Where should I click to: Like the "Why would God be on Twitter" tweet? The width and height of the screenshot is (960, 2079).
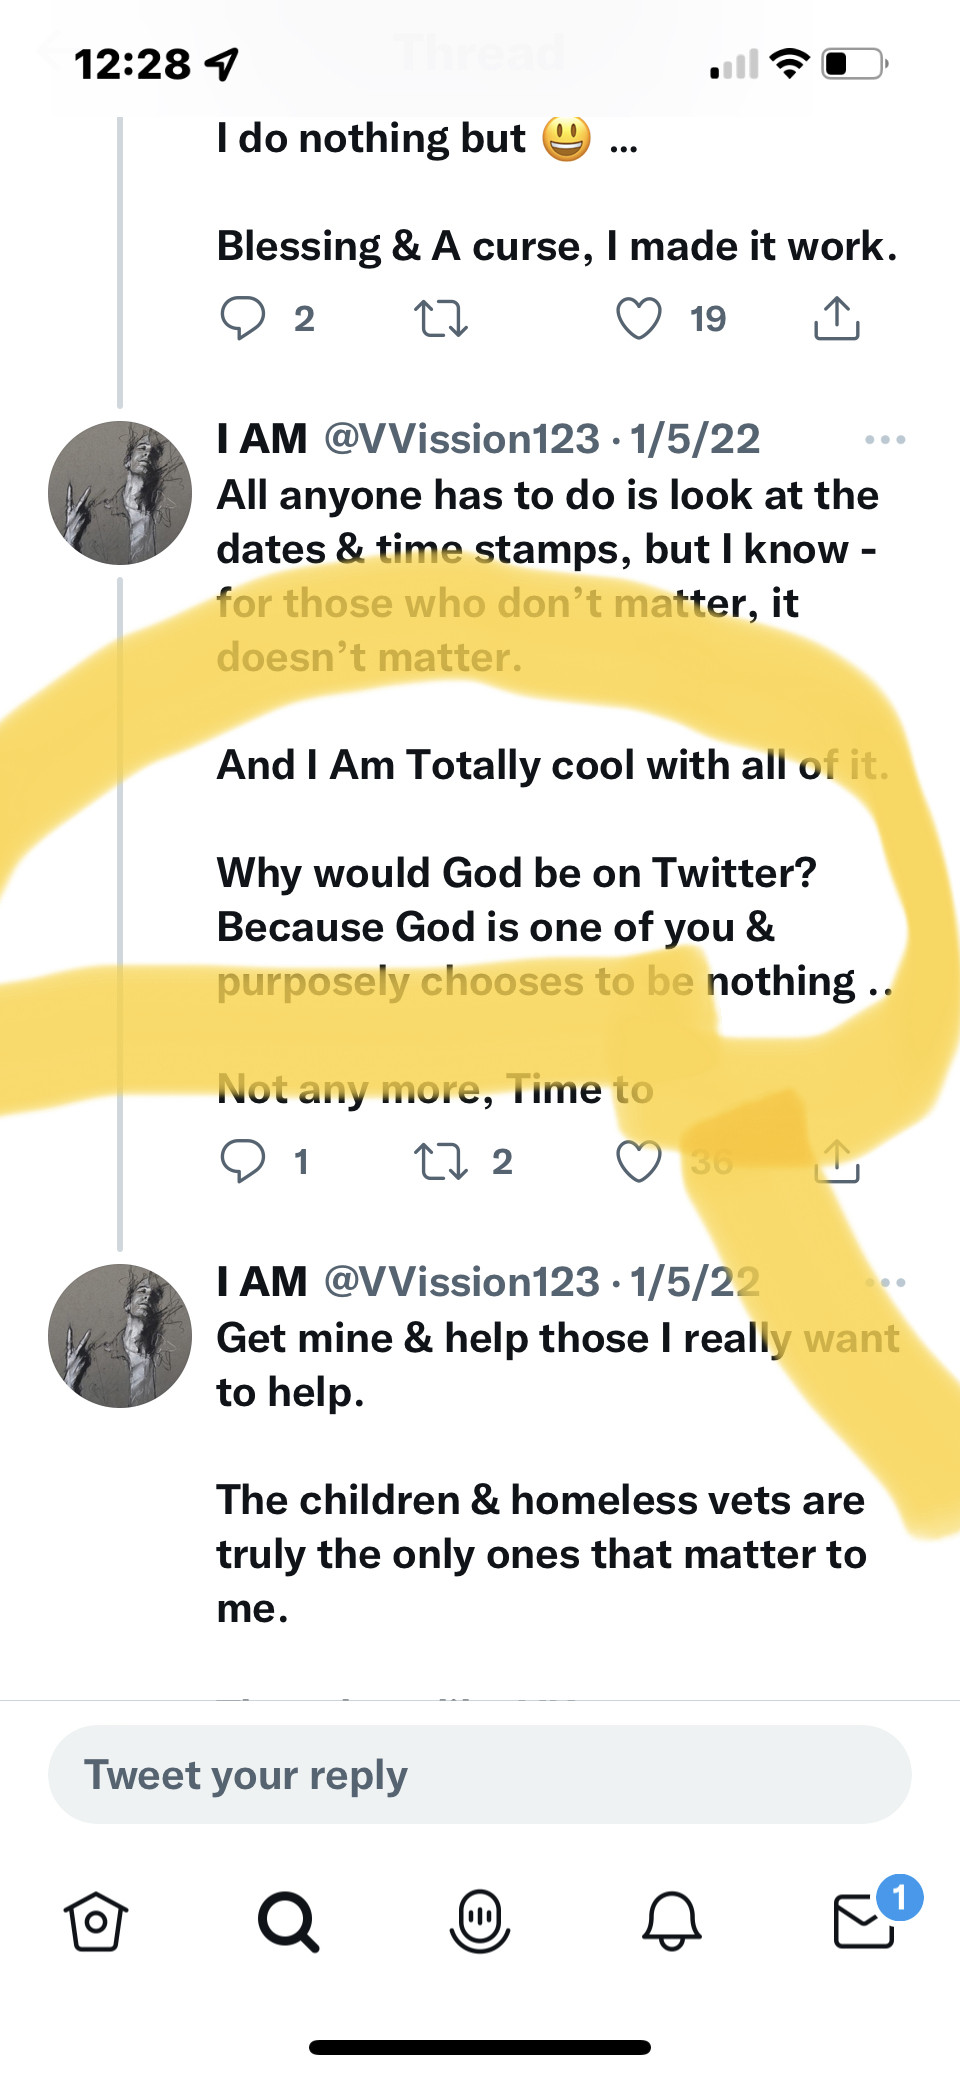point(638,1161)
